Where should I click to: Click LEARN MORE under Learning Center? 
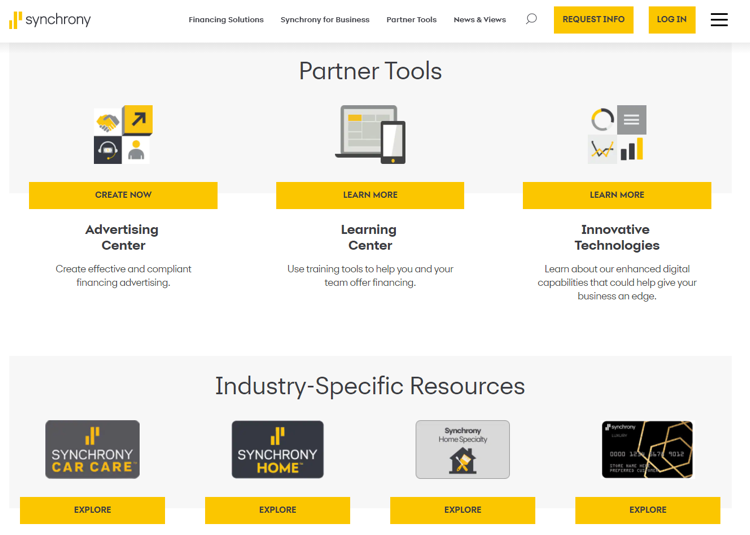point(370,195)
